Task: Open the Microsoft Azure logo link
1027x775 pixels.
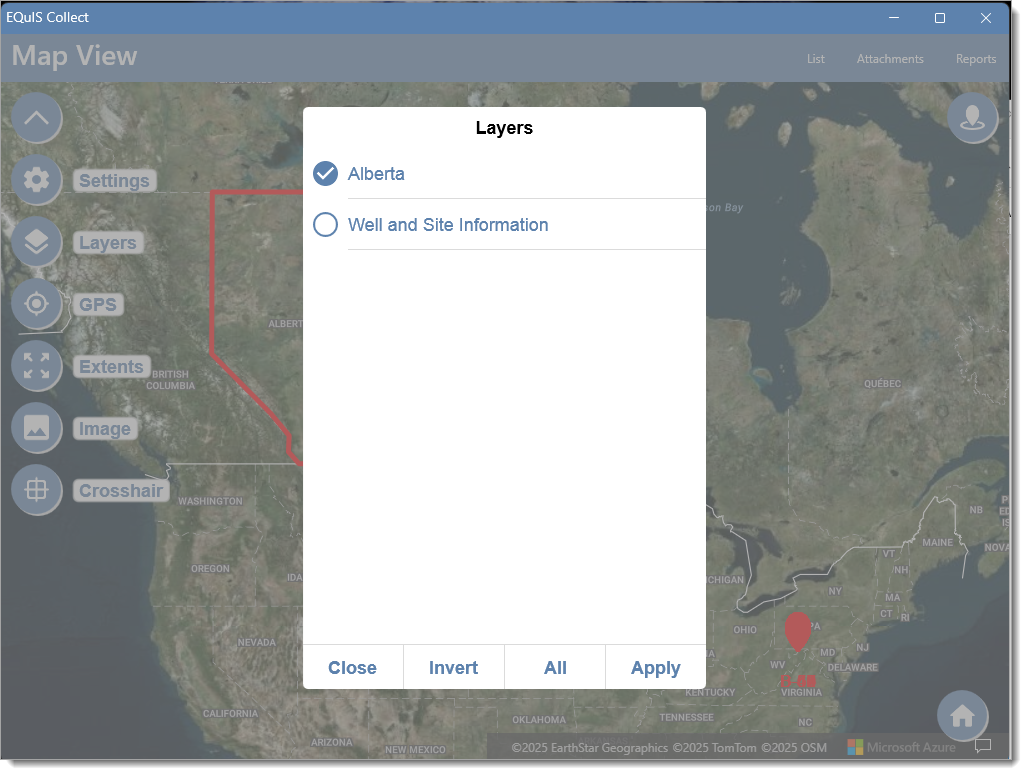Action: [x=901, y=747]
